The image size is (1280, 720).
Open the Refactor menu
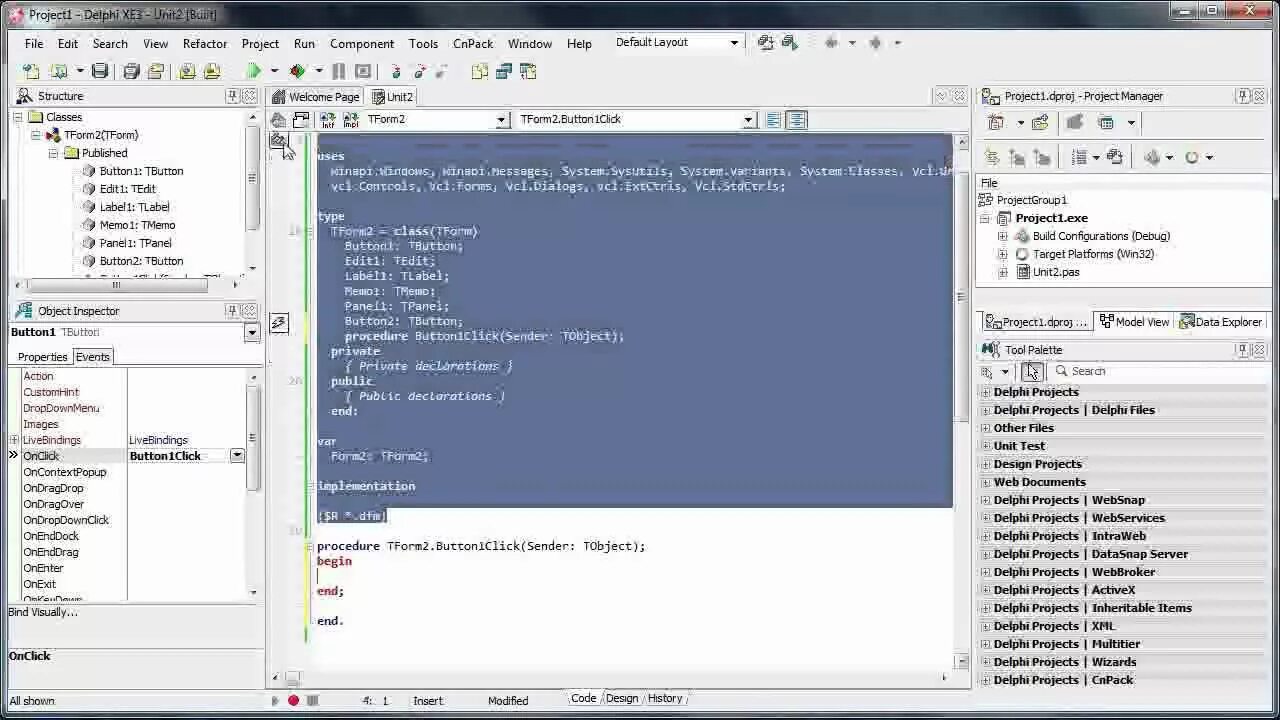[205, 44]
